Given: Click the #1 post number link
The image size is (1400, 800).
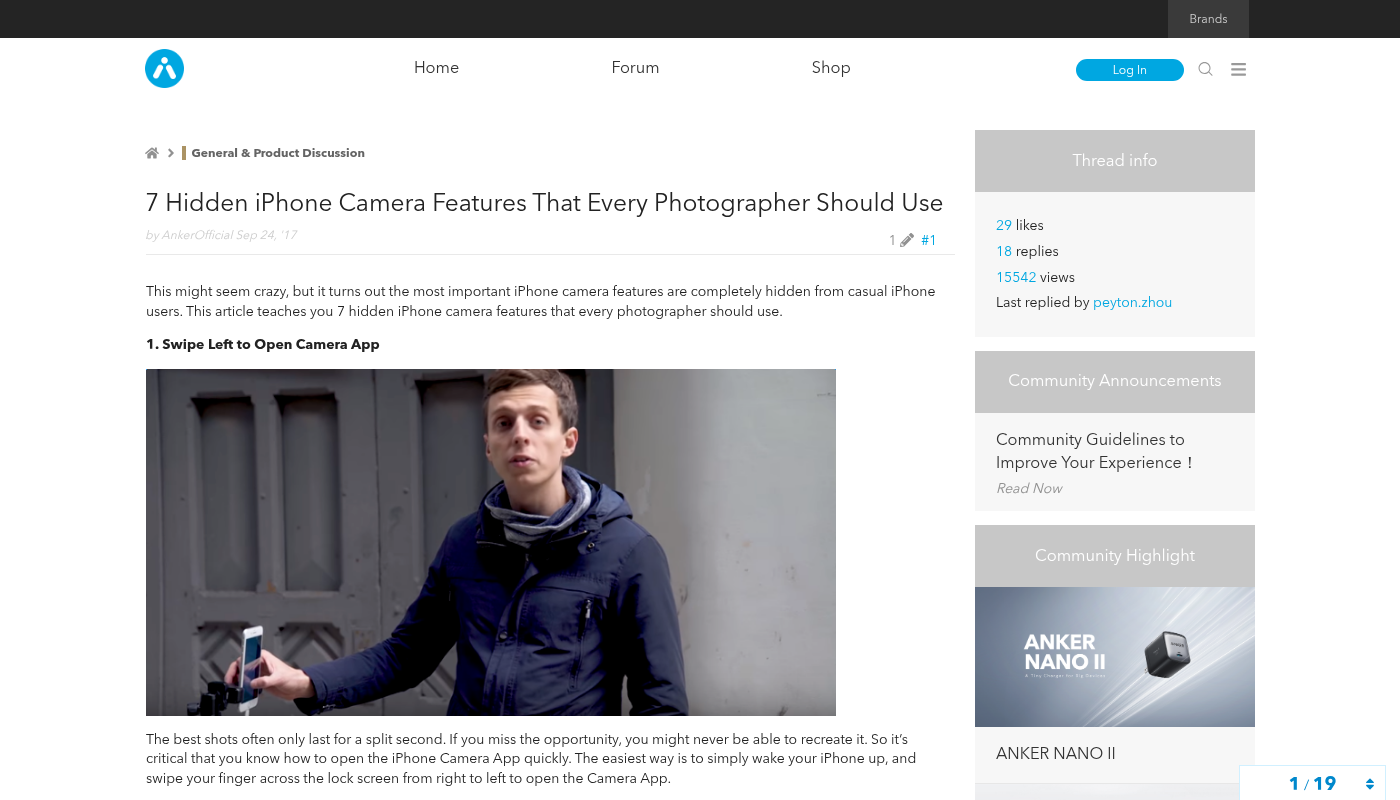Looking at the screenshot, I should tap(928, 240).
